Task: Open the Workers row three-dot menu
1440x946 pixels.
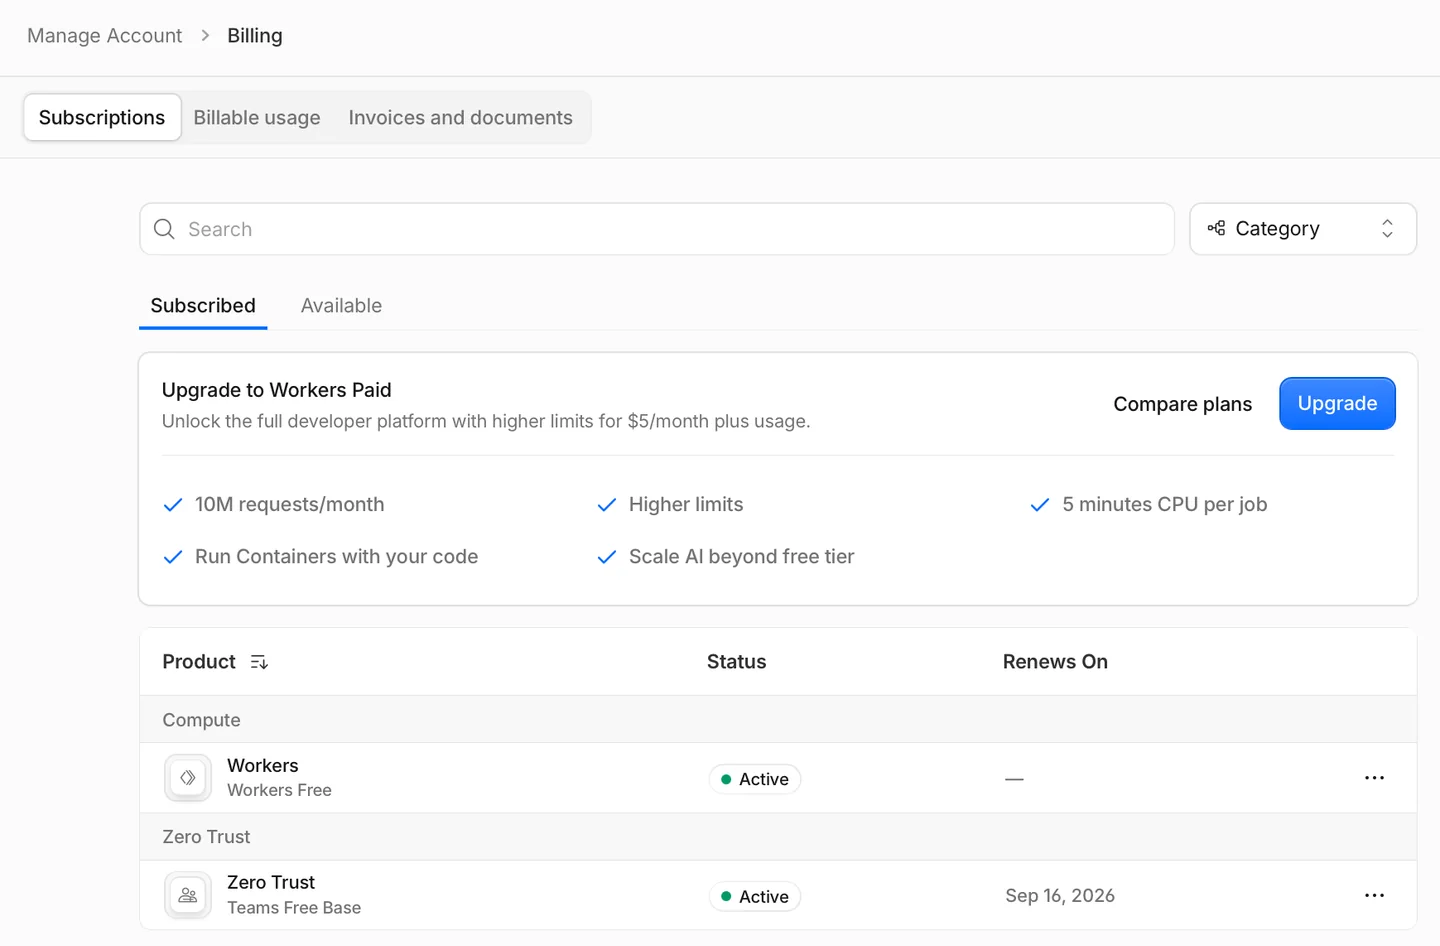Action: [x=1374, y=778]
